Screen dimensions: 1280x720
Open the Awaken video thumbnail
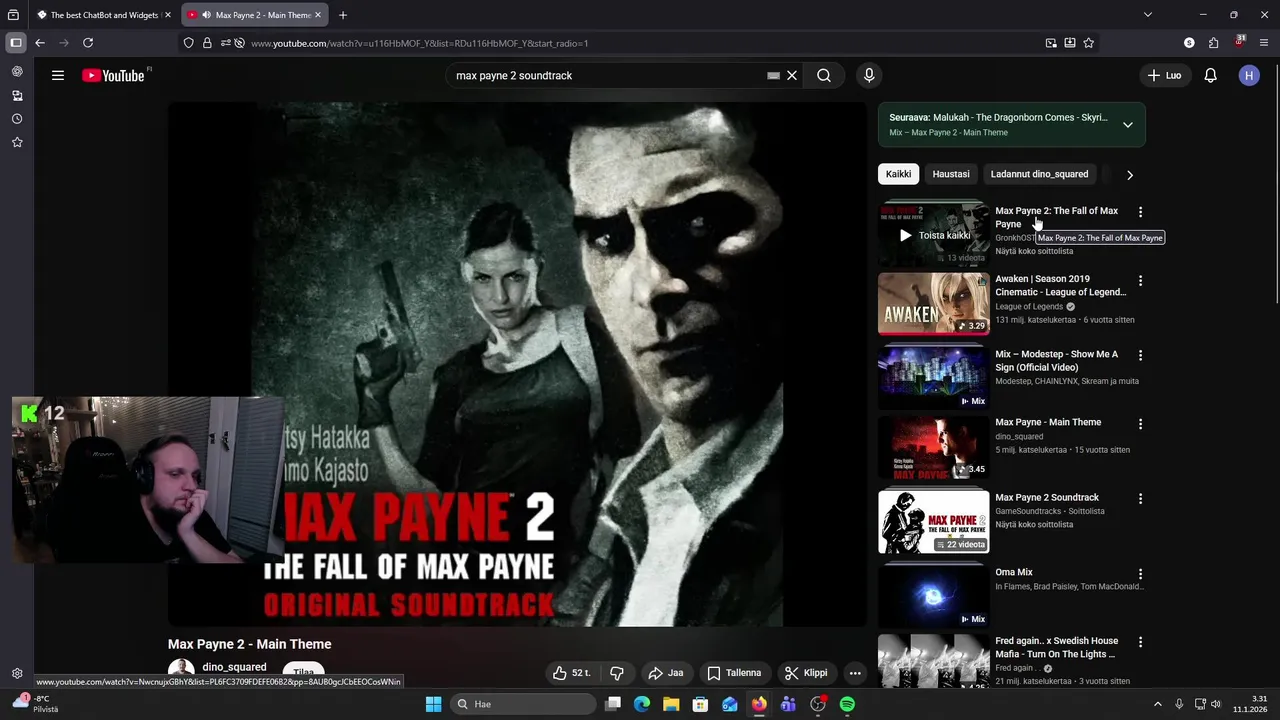(933, 303)
